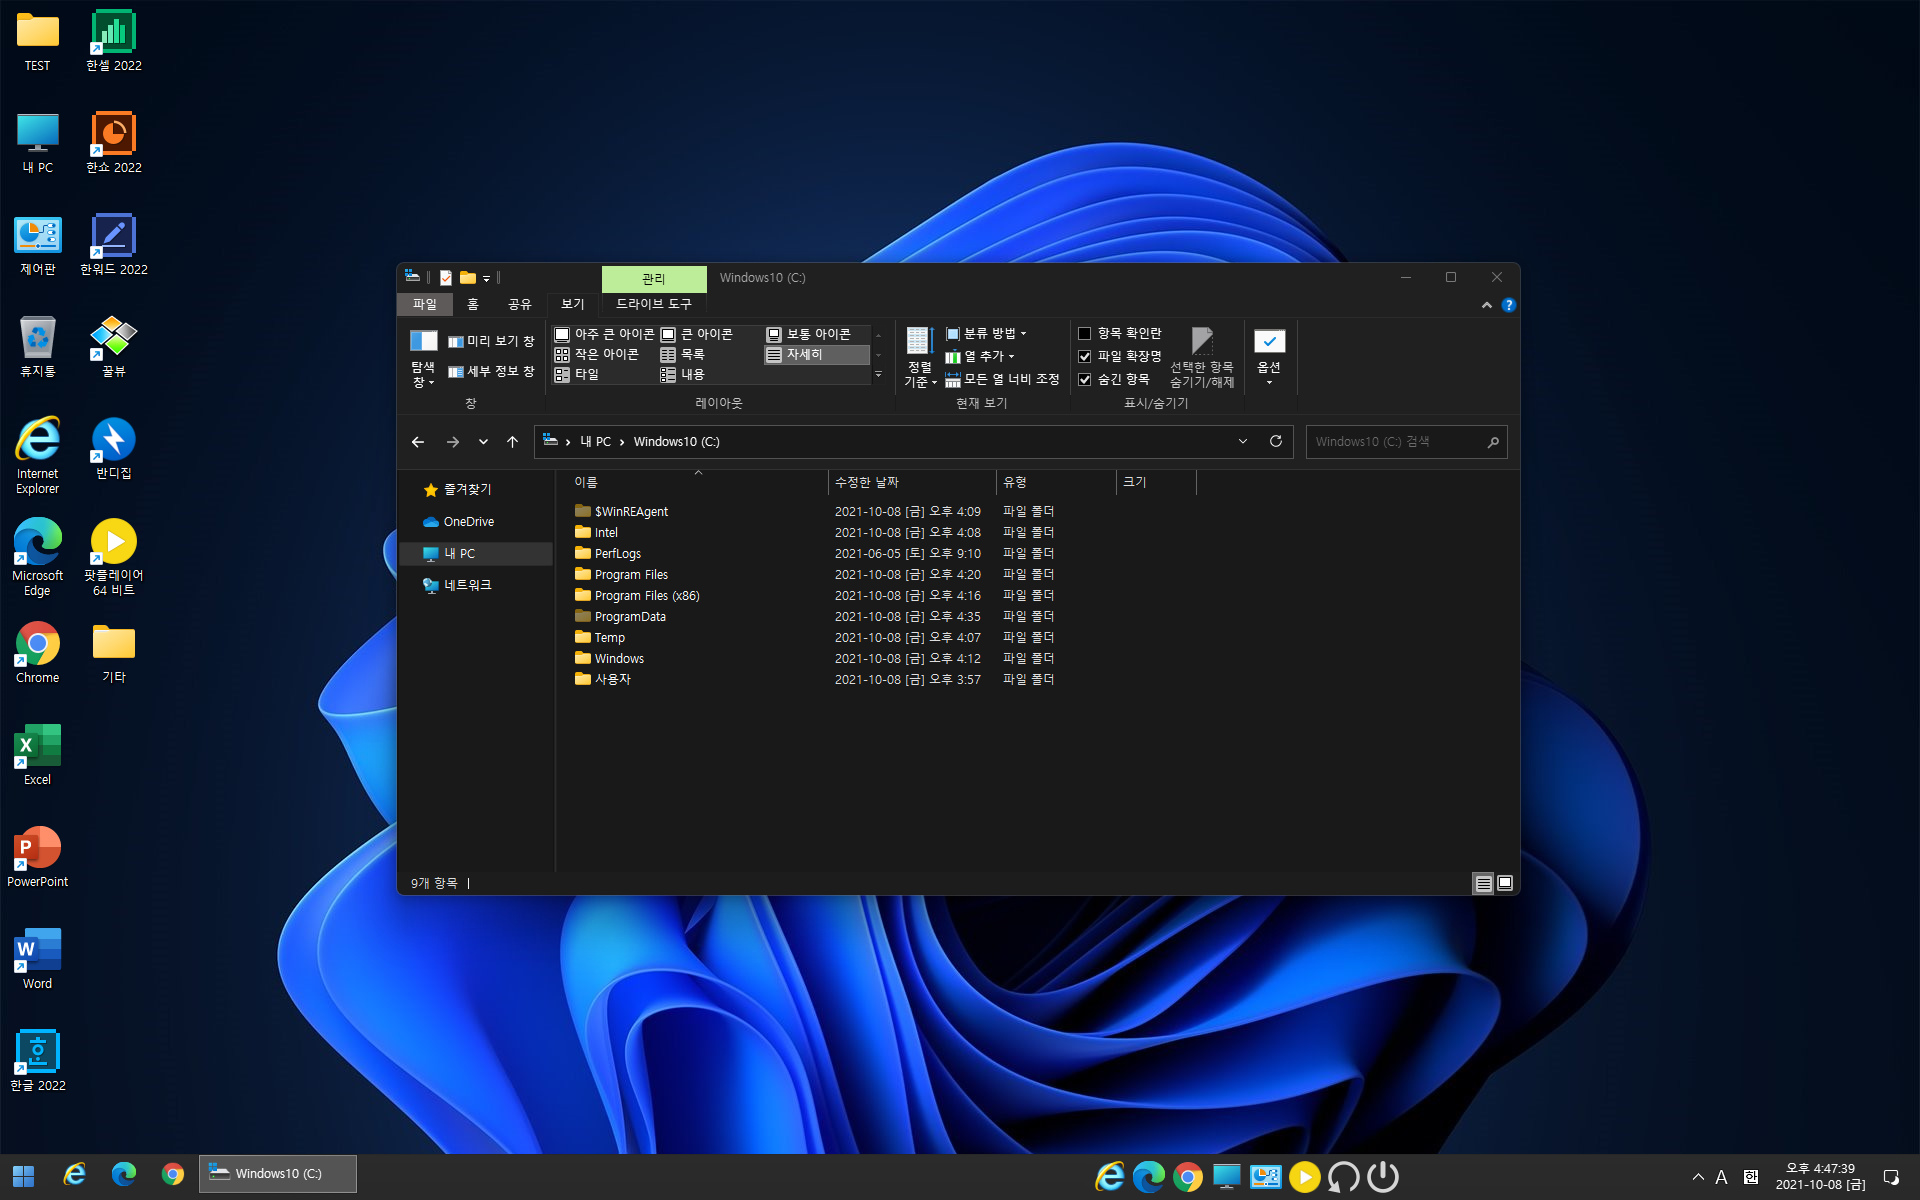This screenshot has width=1920, height=1200.
Task: Open the File (파일) tab
Action: 425,304
